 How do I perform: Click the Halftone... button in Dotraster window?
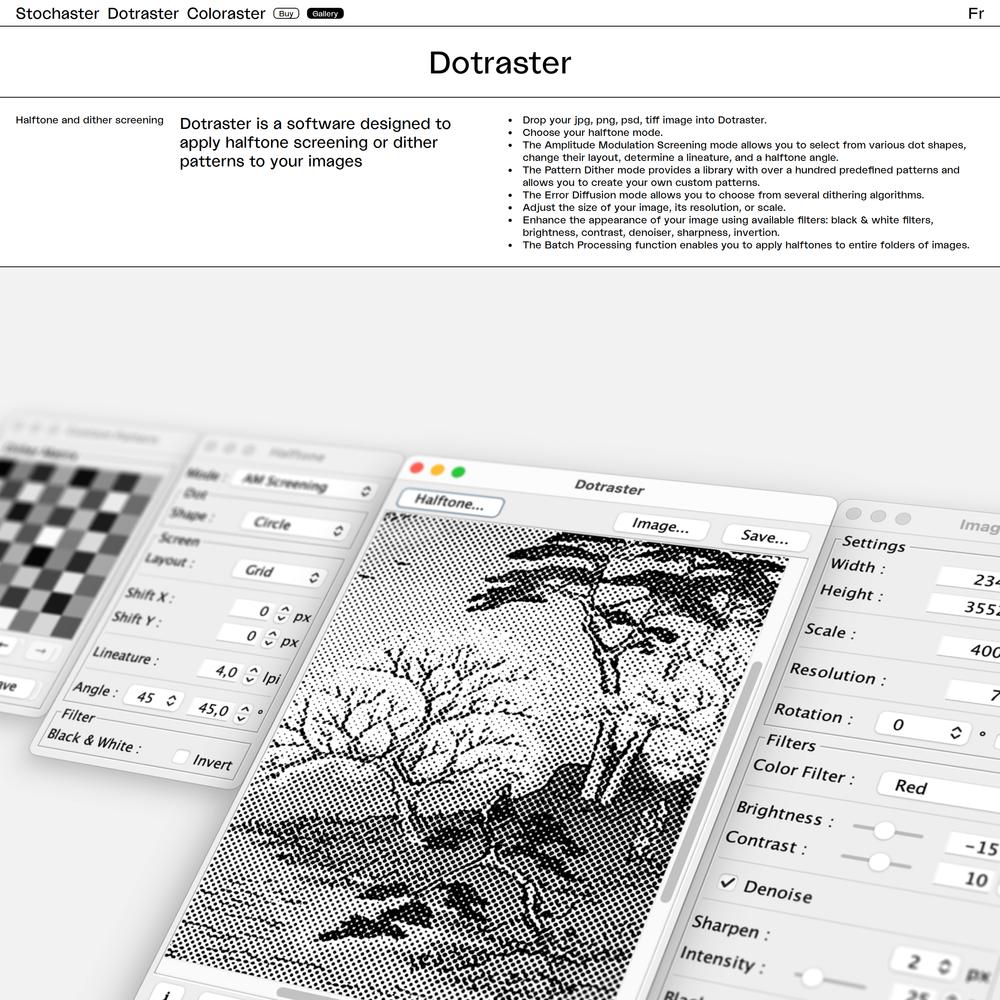click(450, 502)
